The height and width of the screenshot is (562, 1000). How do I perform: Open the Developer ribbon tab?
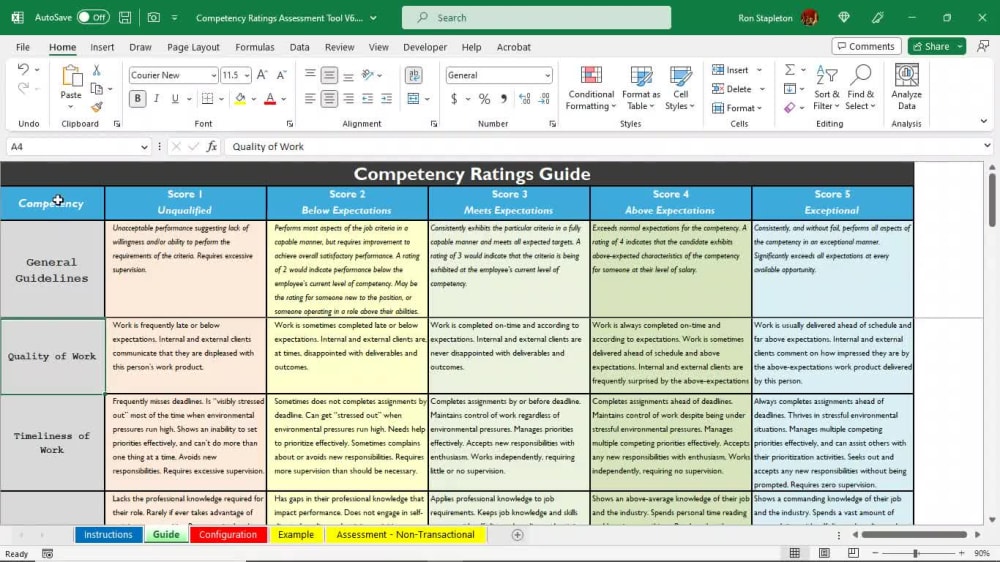(x=425, y=47)
